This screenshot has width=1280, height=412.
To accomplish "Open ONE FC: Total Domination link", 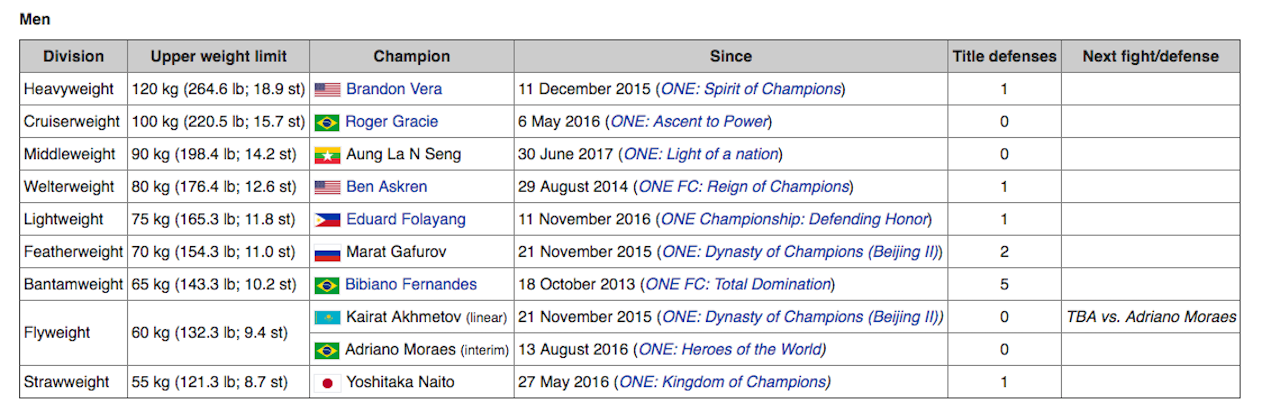I will [x=738, y=285].
